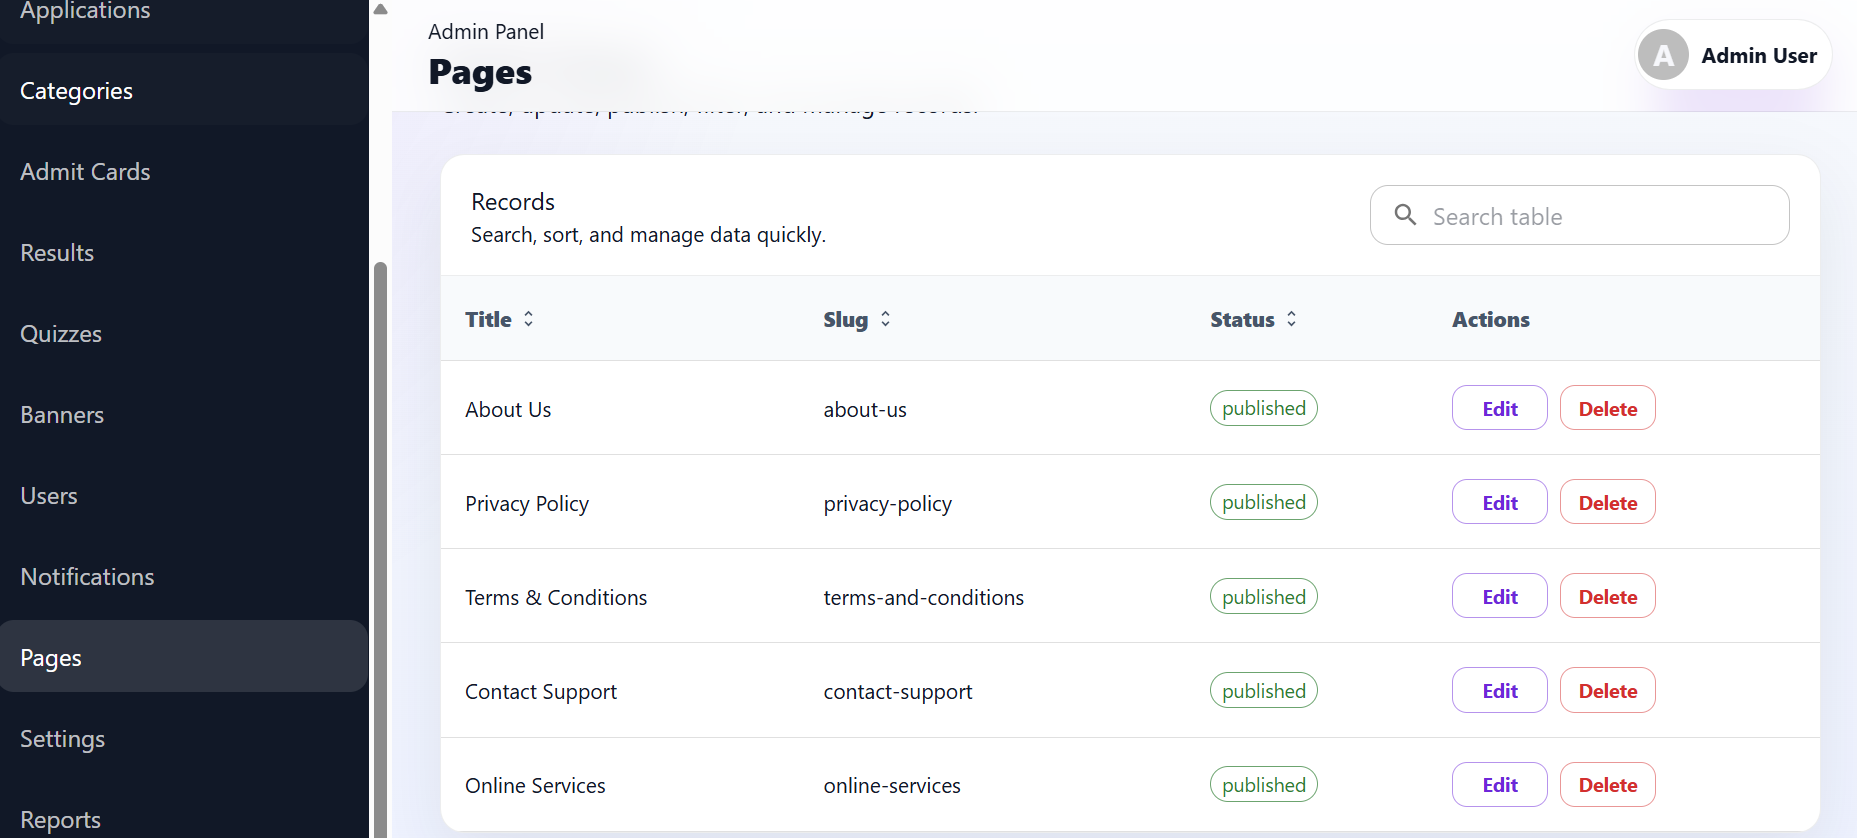Sort table by Slug column arrows

[885, 319]
